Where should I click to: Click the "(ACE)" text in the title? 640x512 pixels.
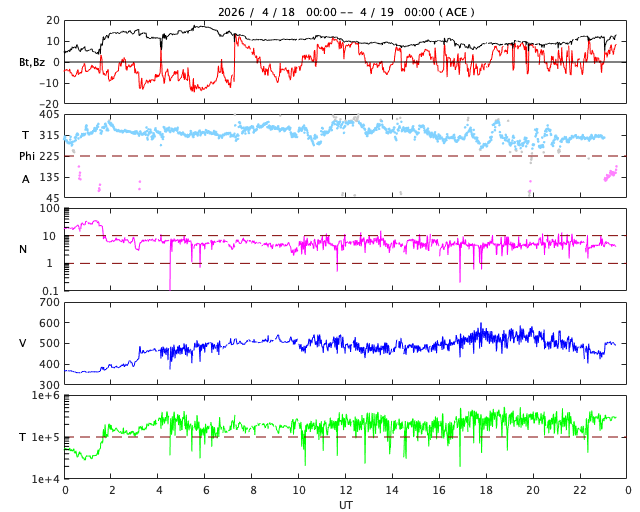coord(455,12)
